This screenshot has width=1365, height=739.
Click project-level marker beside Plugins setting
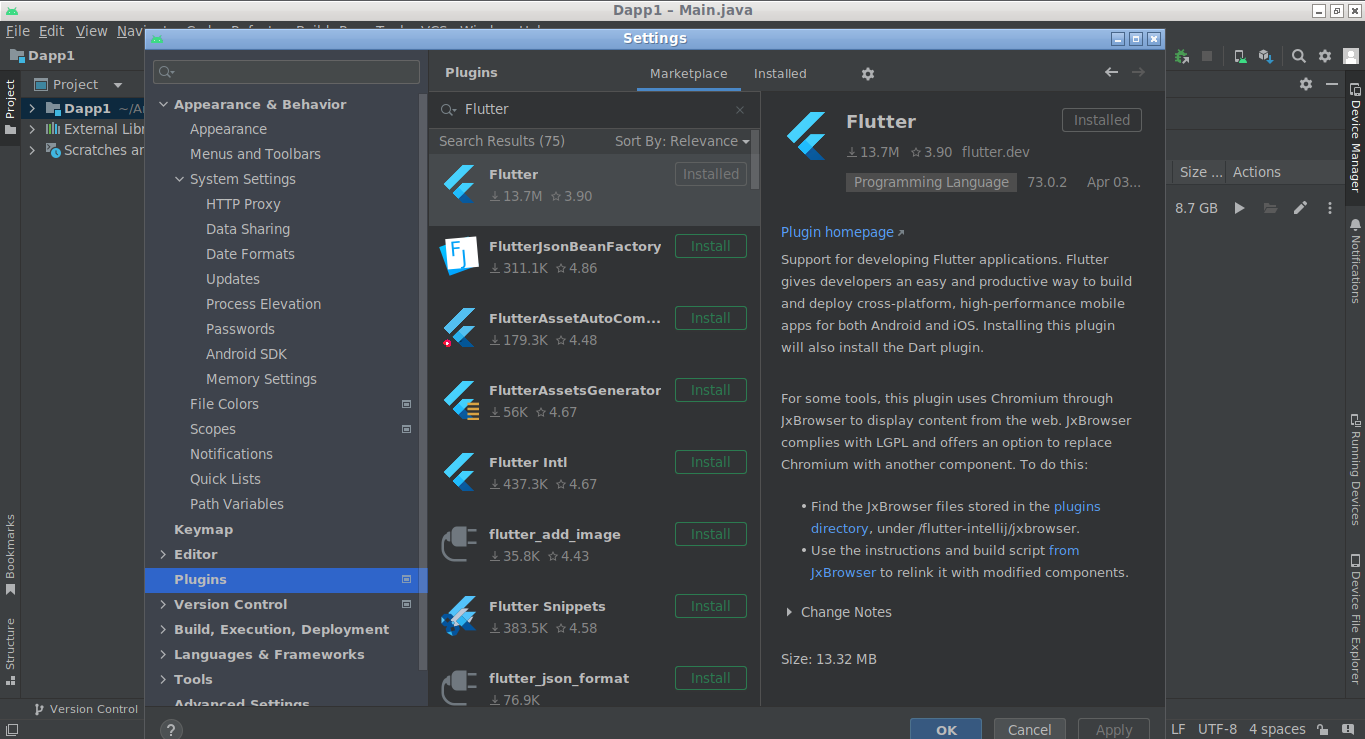(x=407, y=579)
